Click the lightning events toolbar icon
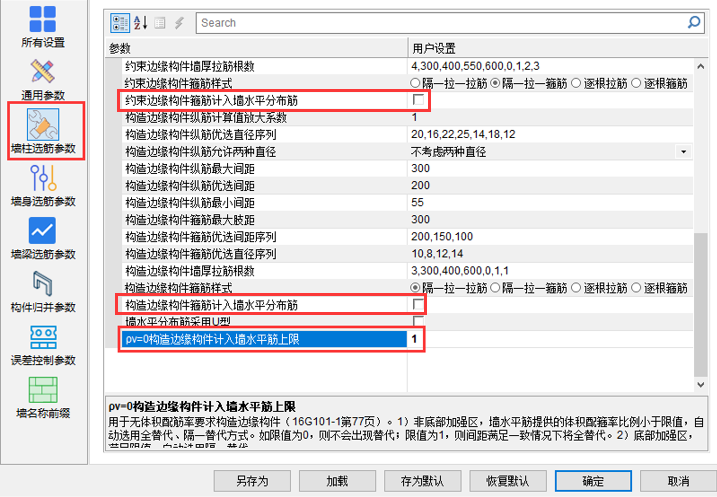The image size is (717, 497). pos(179,22)
